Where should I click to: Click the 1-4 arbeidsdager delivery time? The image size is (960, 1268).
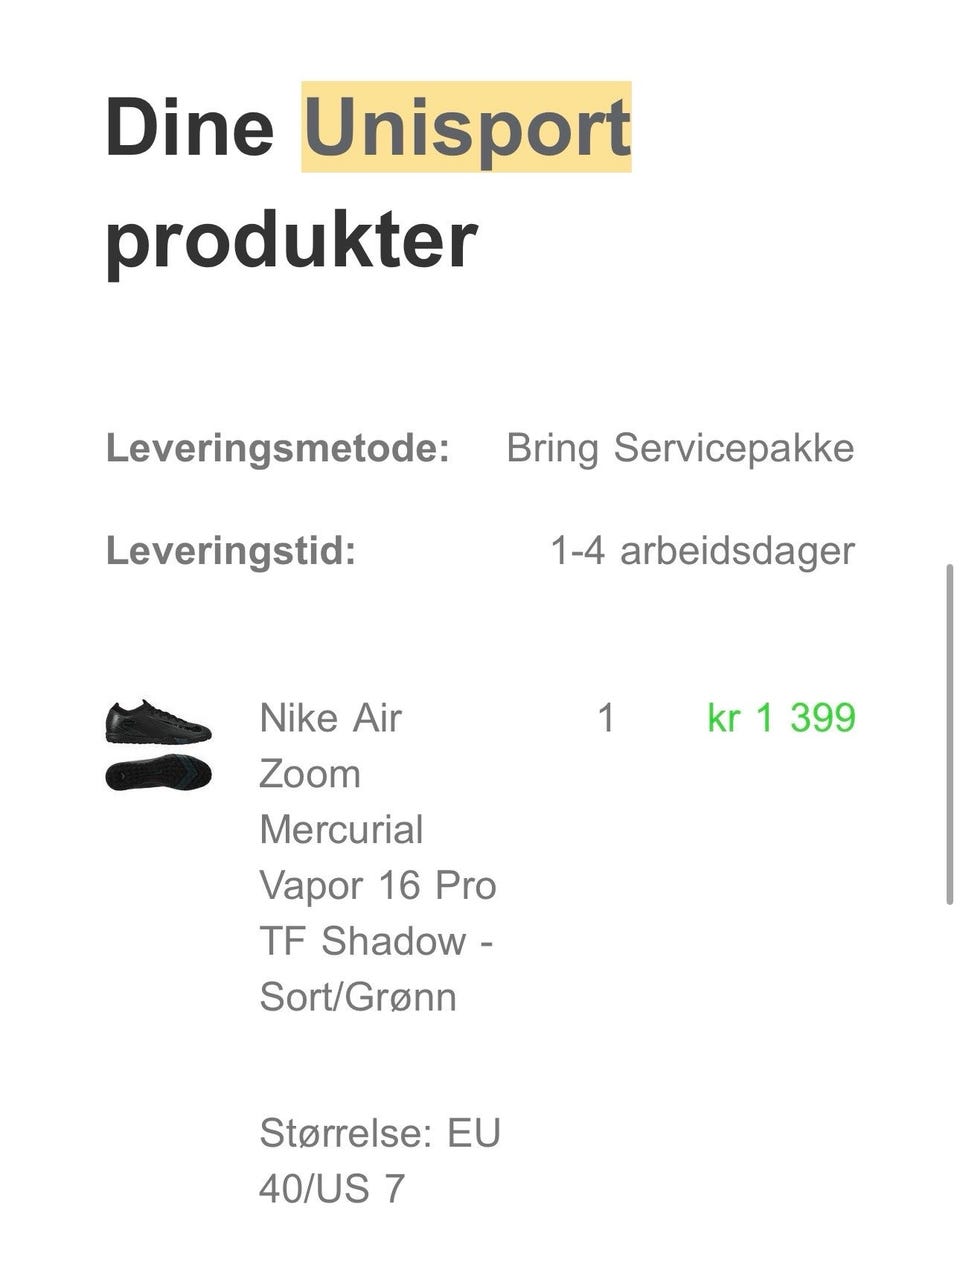703,551
